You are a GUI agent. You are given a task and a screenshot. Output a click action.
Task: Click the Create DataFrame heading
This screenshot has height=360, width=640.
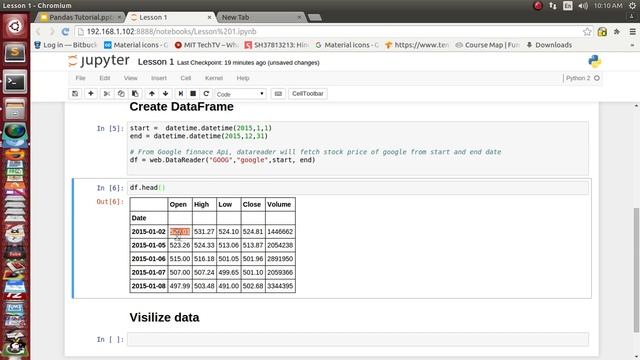point(182,107)
